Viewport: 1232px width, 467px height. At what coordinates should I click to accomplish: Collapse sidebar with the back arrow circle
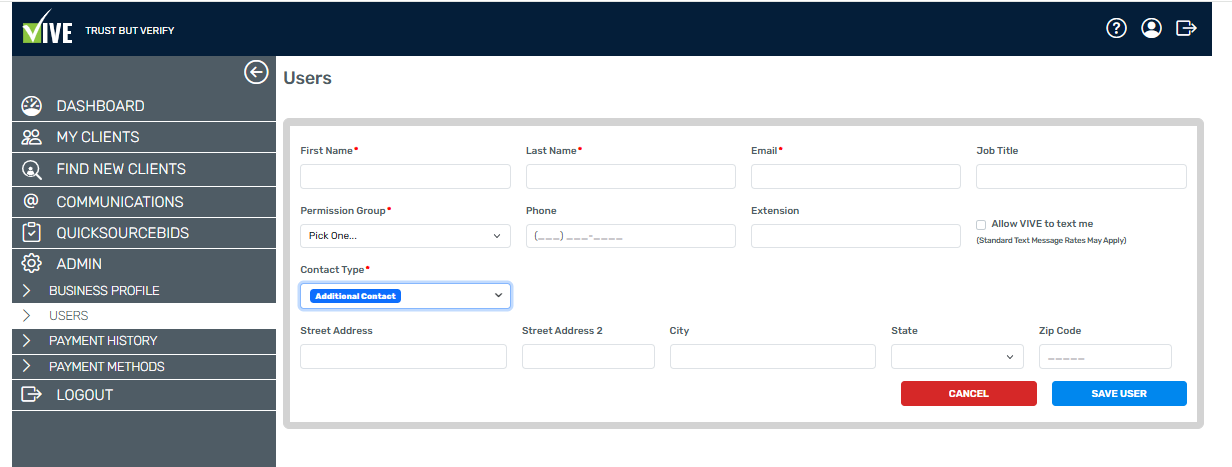tap(256, 72)
